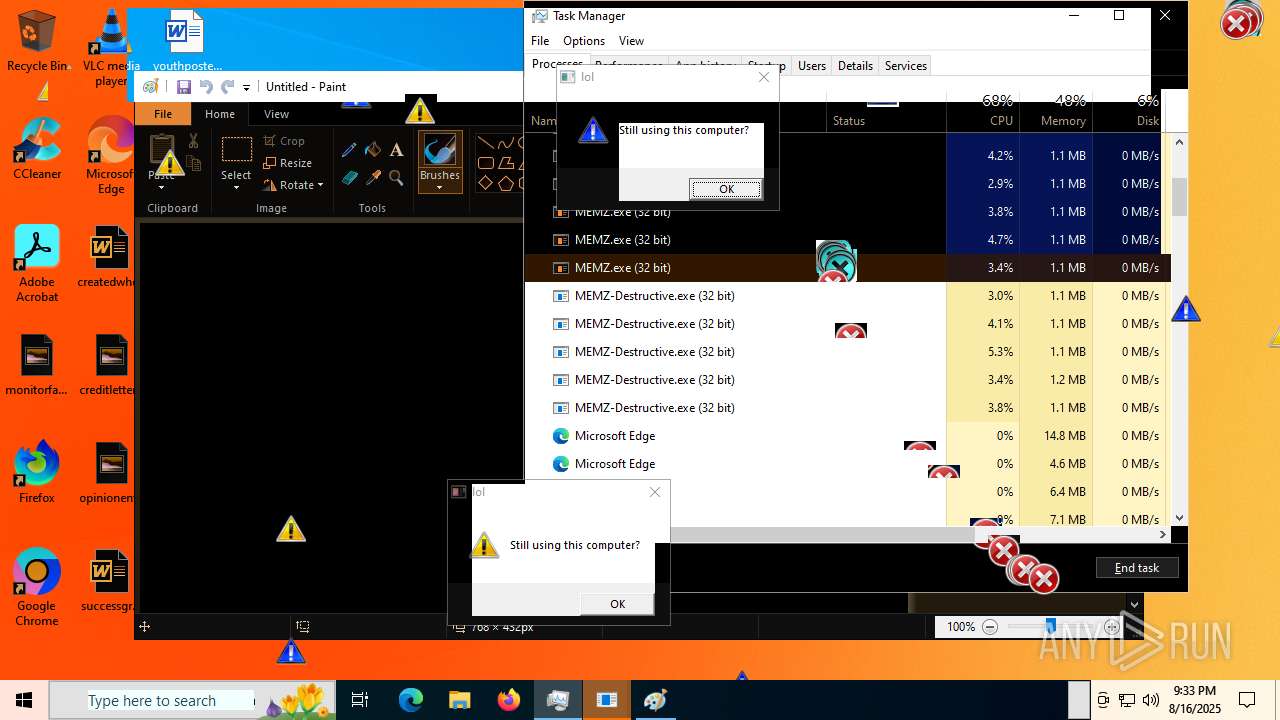Screen dimensions: 1280x720
Task: Click OK in the upper lol dialog
Action: click(x=726, y=189)
